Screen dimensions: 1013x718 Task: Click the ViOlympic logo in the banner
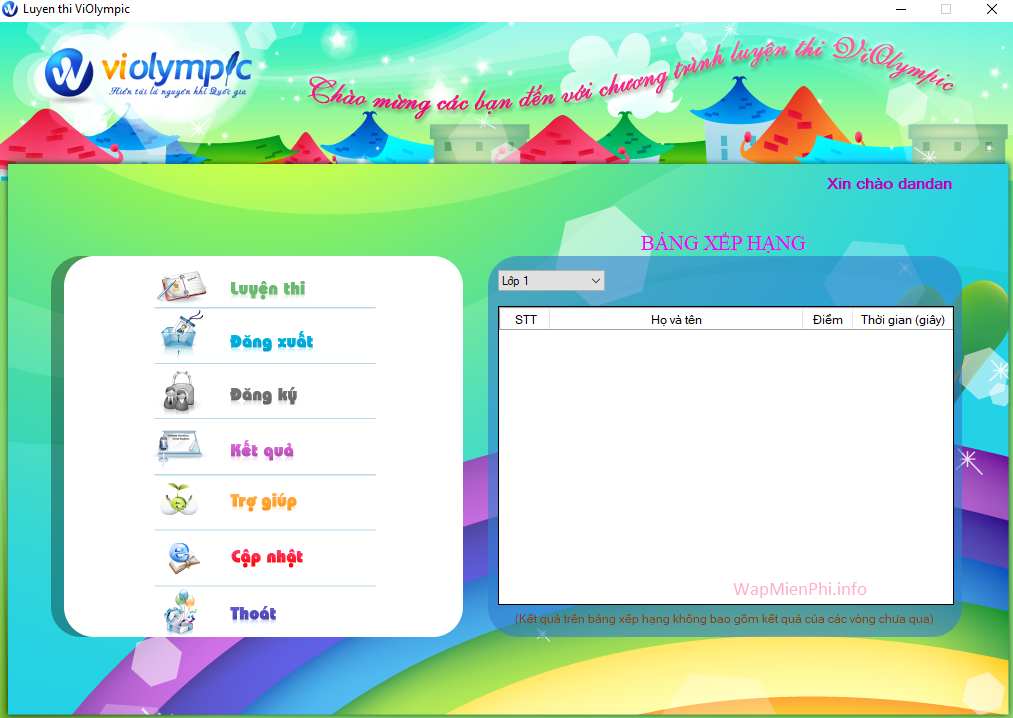click(149, 73)
